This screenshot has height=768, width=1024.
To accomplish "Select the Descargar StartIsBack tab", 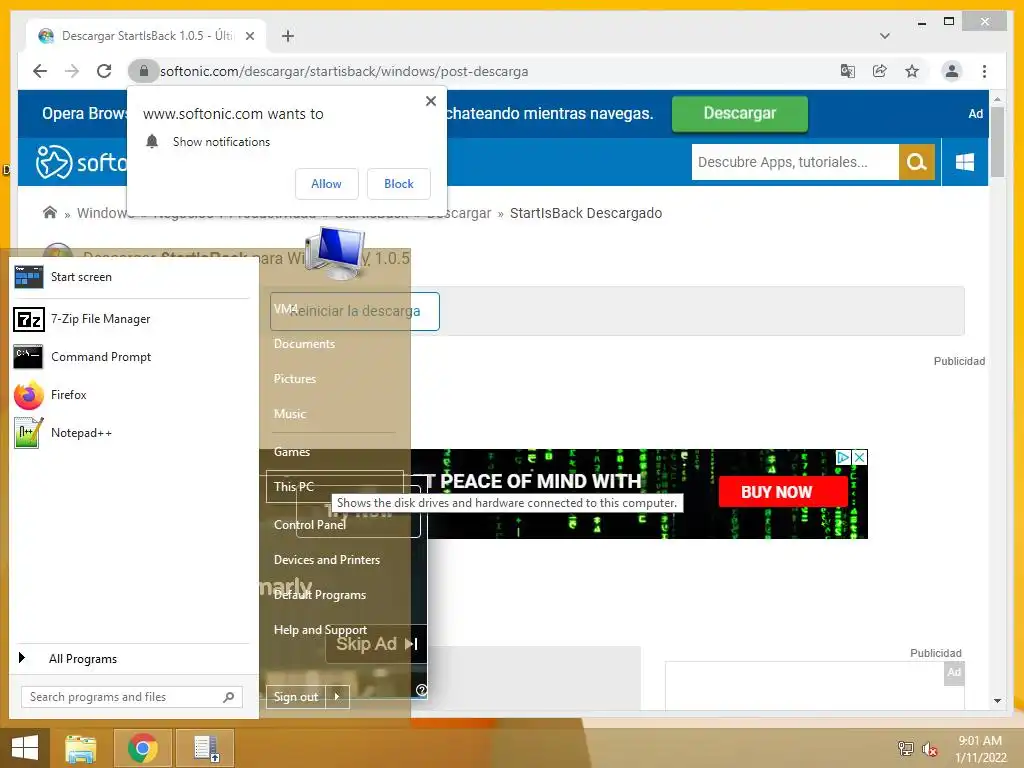I will (146, 36).
